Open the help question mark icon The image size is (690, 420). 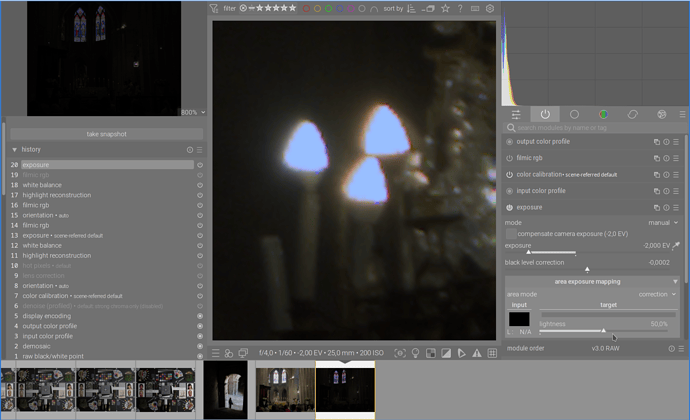pos(460,8)
